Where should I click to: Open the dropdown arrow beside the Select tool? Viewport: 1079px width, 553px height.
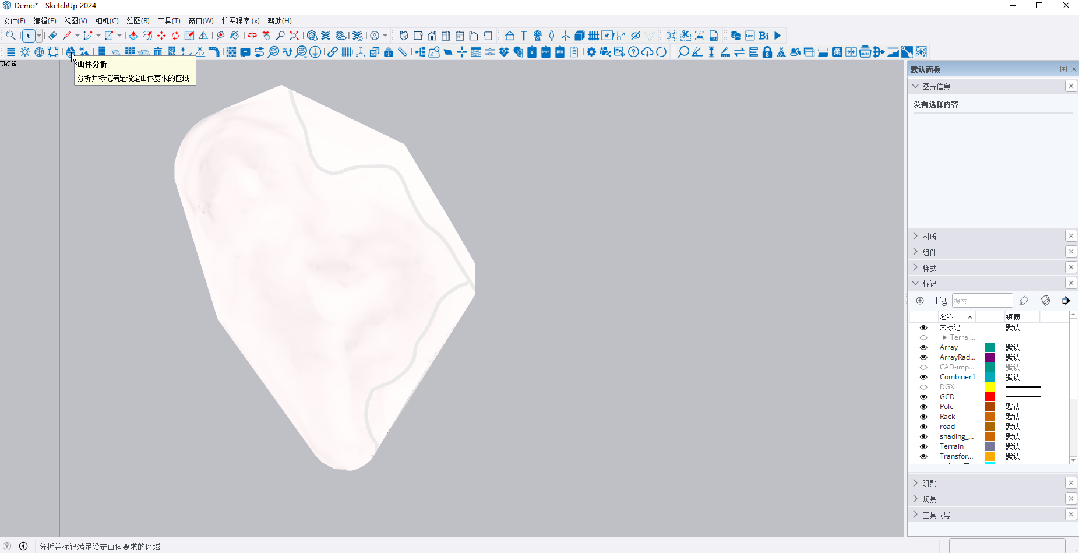39,36
